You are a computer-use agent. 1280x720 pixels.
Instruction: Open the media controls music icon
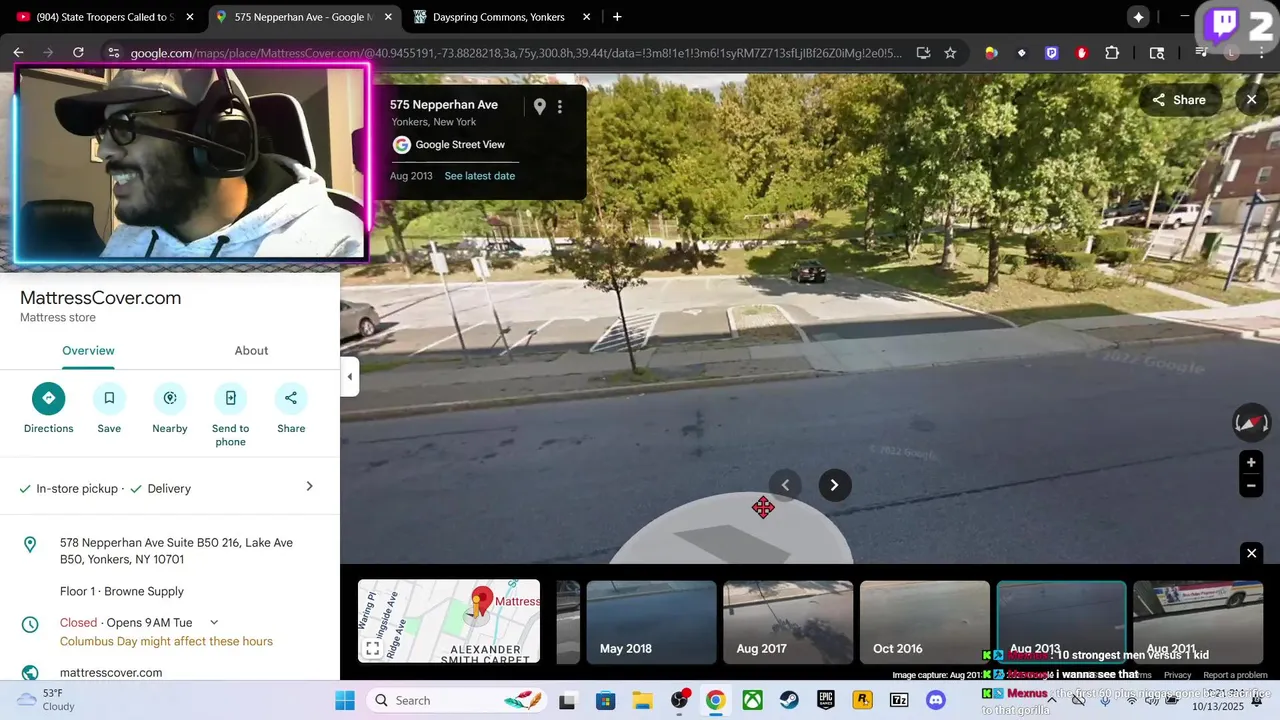coord(1203,53)
